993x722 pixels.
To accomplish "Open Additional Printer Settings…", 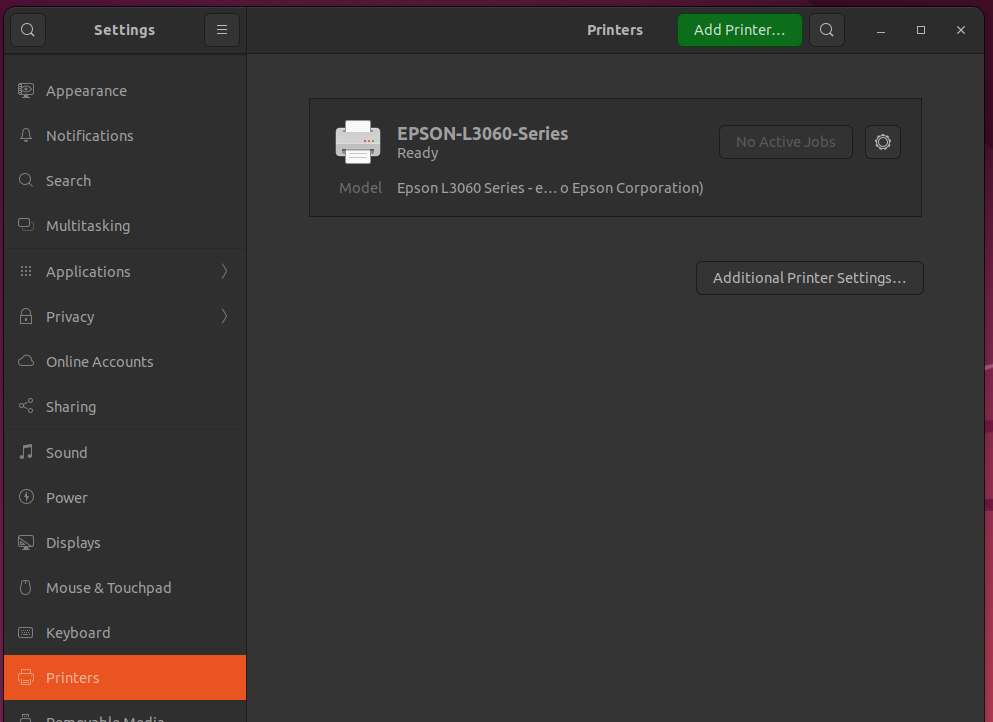I will [x=809, y=278].
